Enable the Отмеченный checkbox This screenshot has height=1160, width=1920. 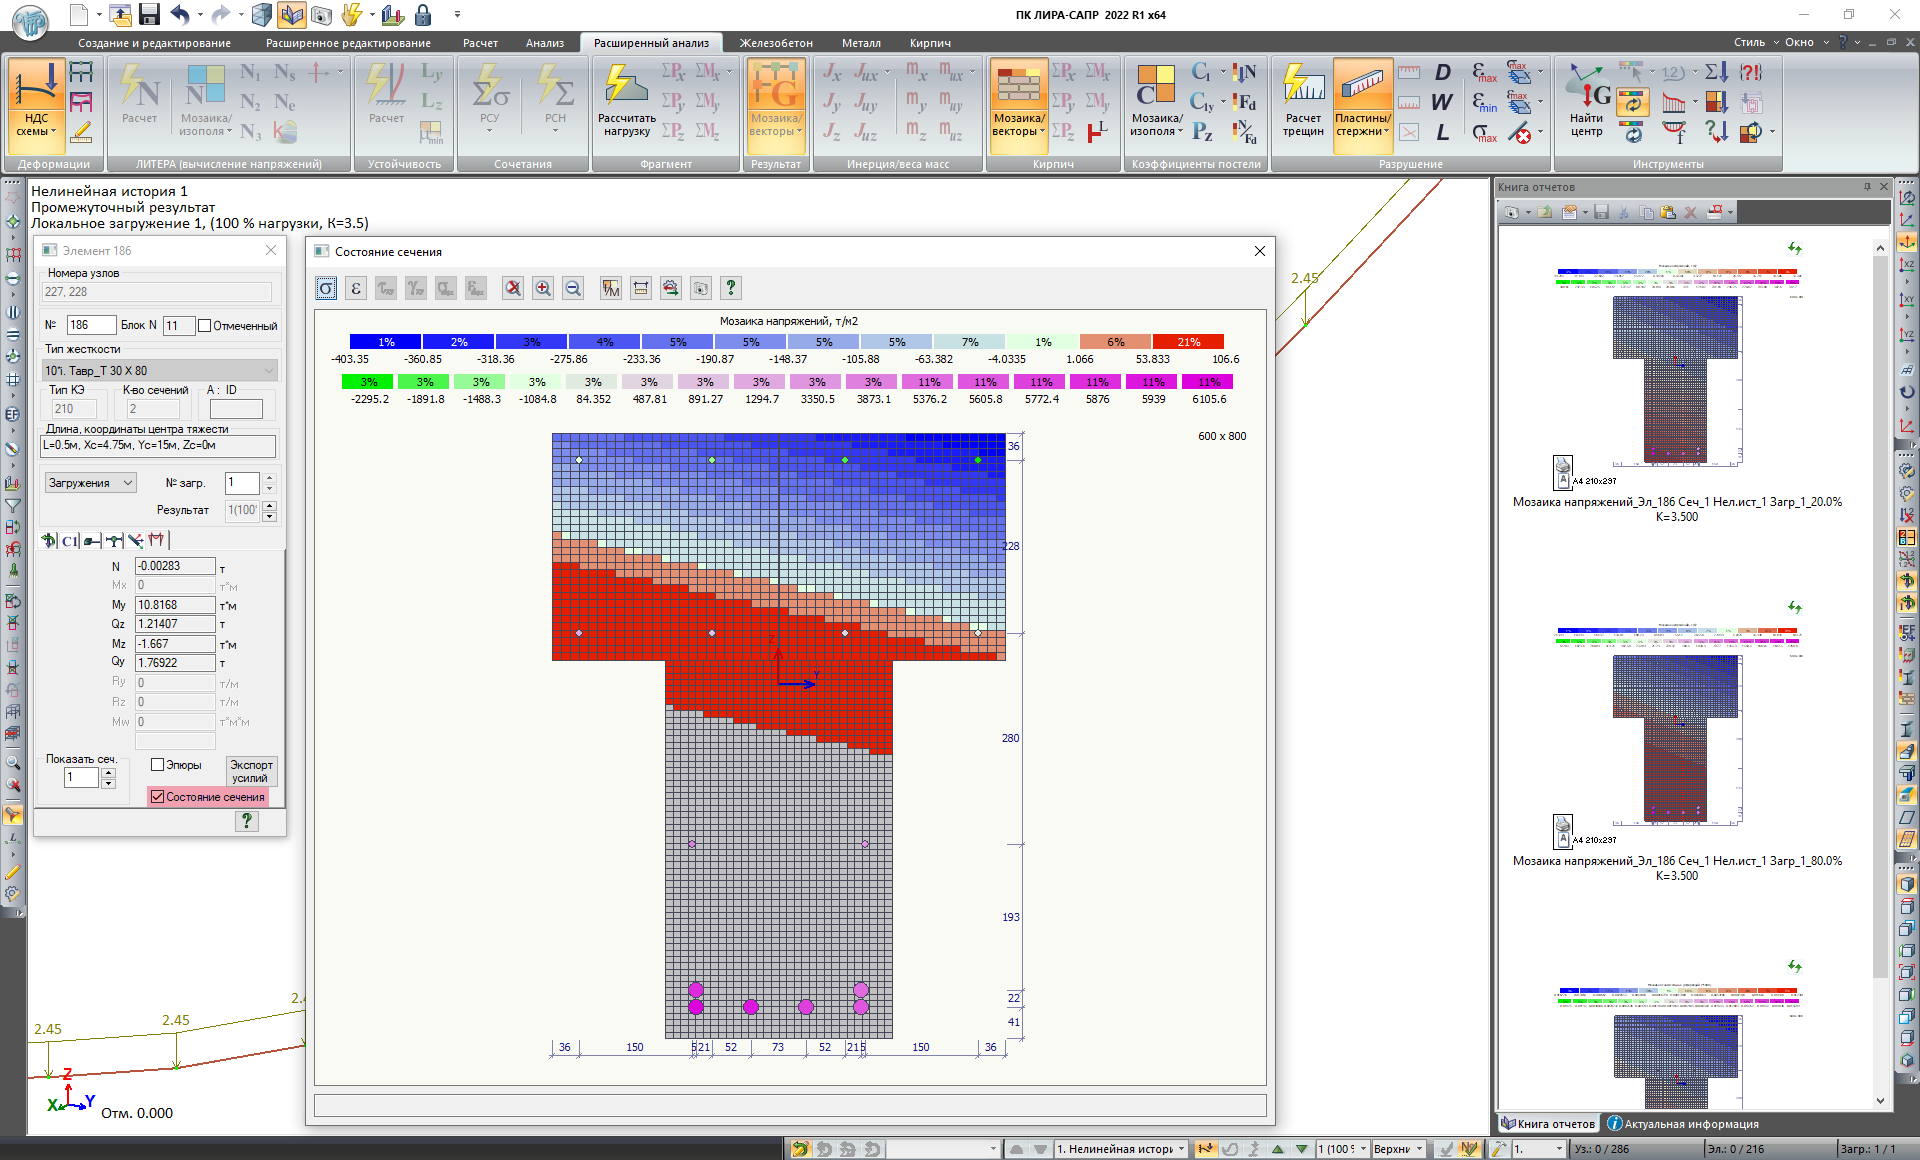[x=205, y=326]
